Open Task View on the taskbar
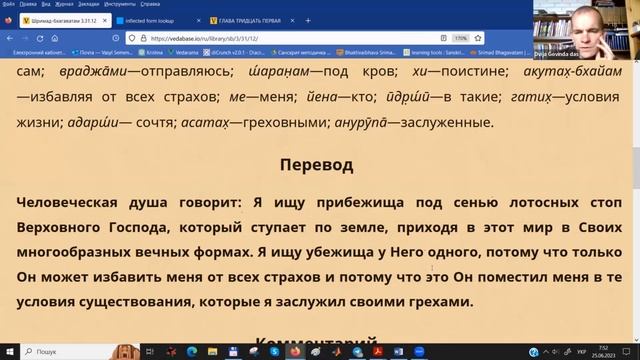This screenshot has height=360, width=640. (149, 351)
